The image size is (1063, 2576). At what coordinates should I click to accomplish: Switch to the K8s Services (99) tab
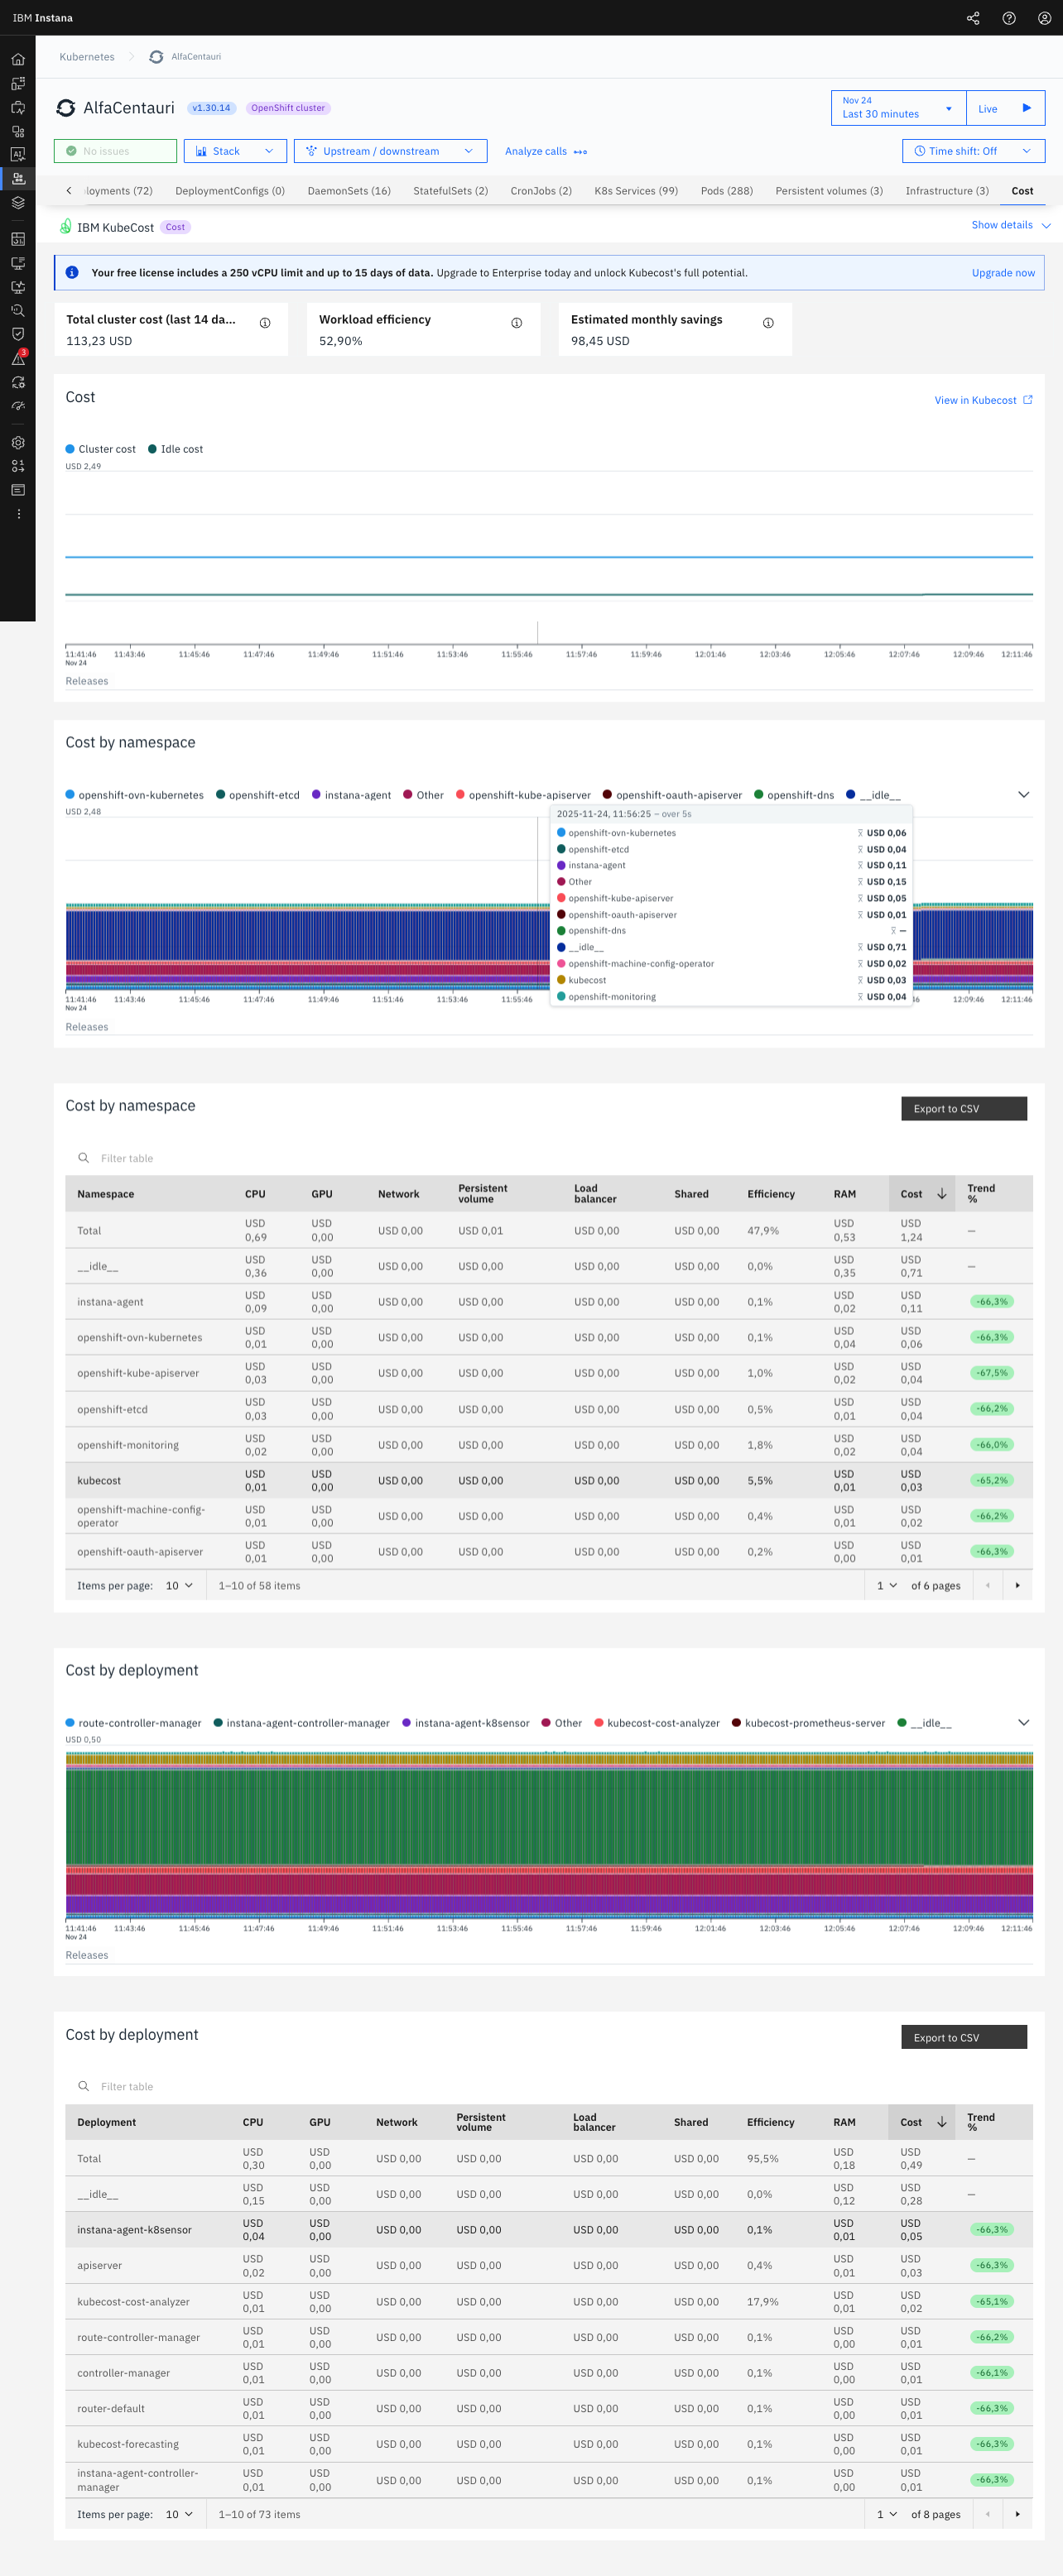pos(636,191)
